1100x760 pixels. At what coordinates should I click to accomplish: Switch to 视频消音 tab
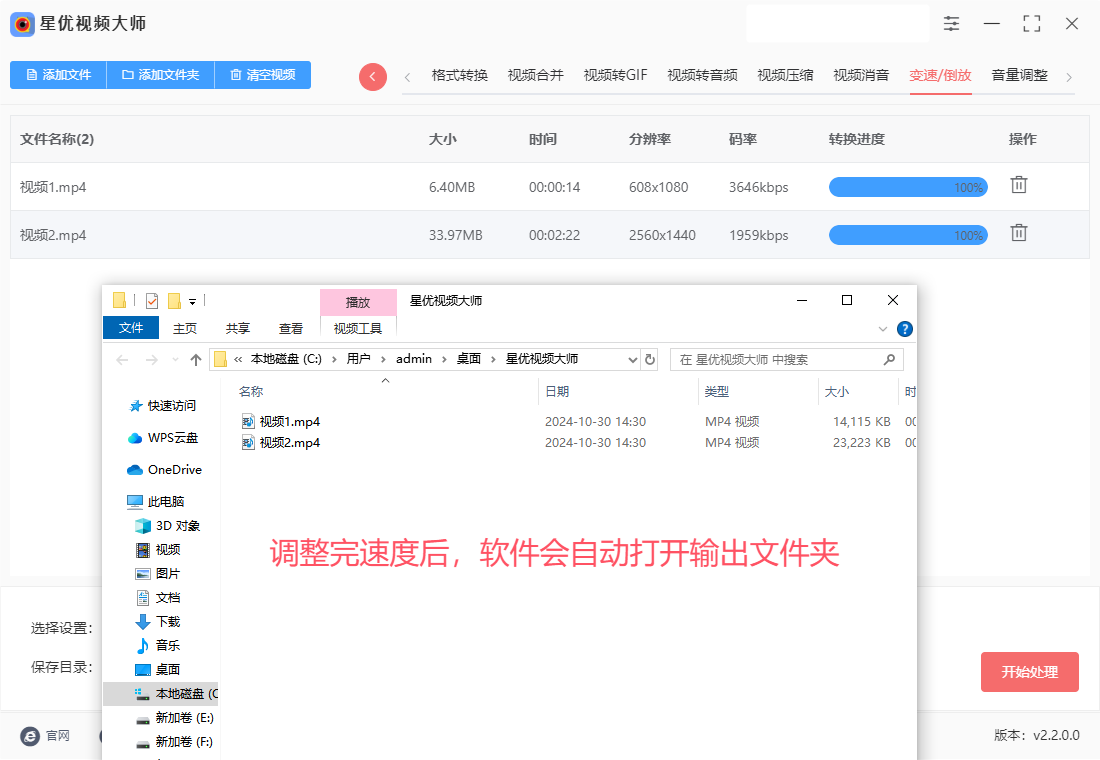click(861, 75)
